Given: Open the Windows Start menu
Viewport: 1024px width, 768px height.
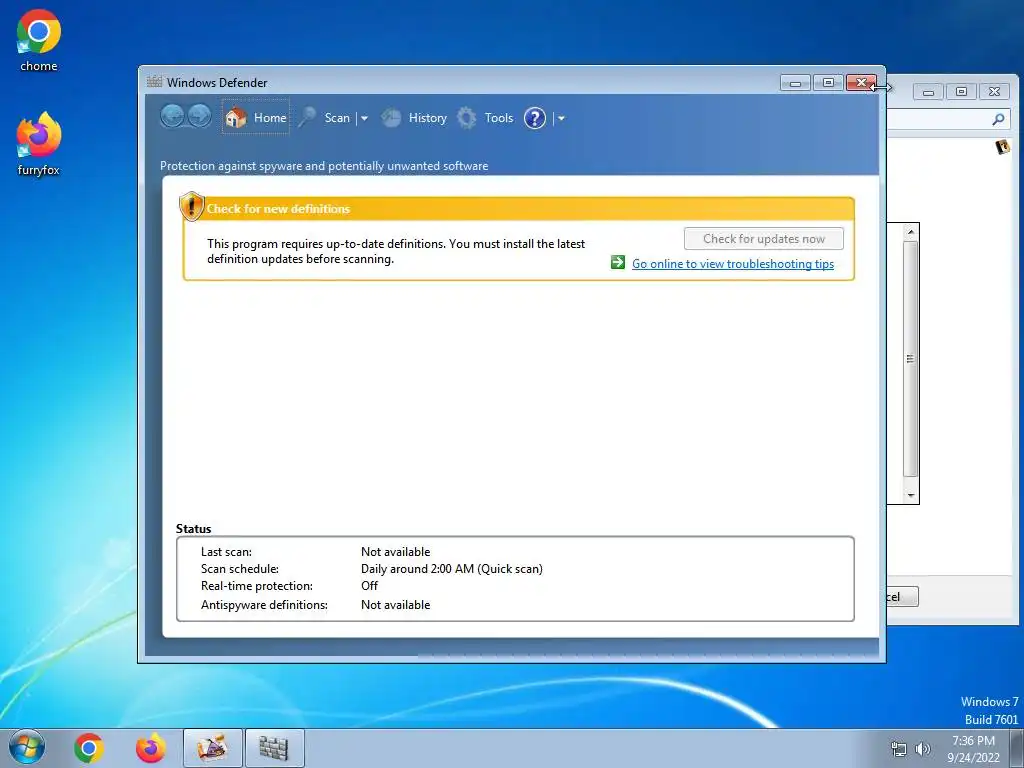Looking at the screenshot, I should coord(27,748).
